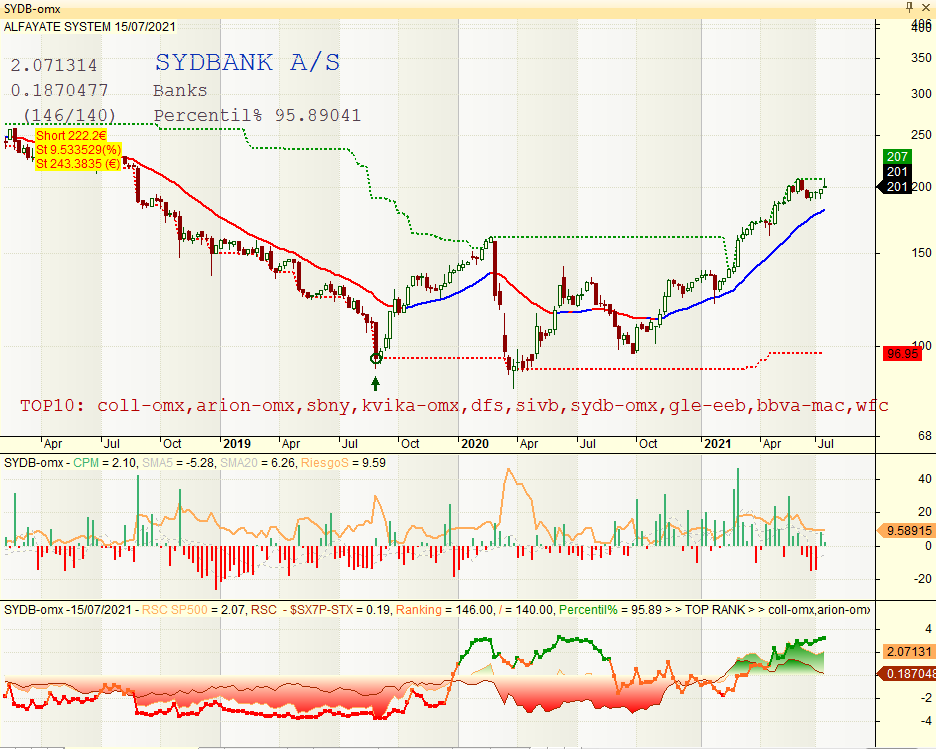Click the 150 price axis label
The height and width of the screenshot is (749, 936).
point(921,253)
